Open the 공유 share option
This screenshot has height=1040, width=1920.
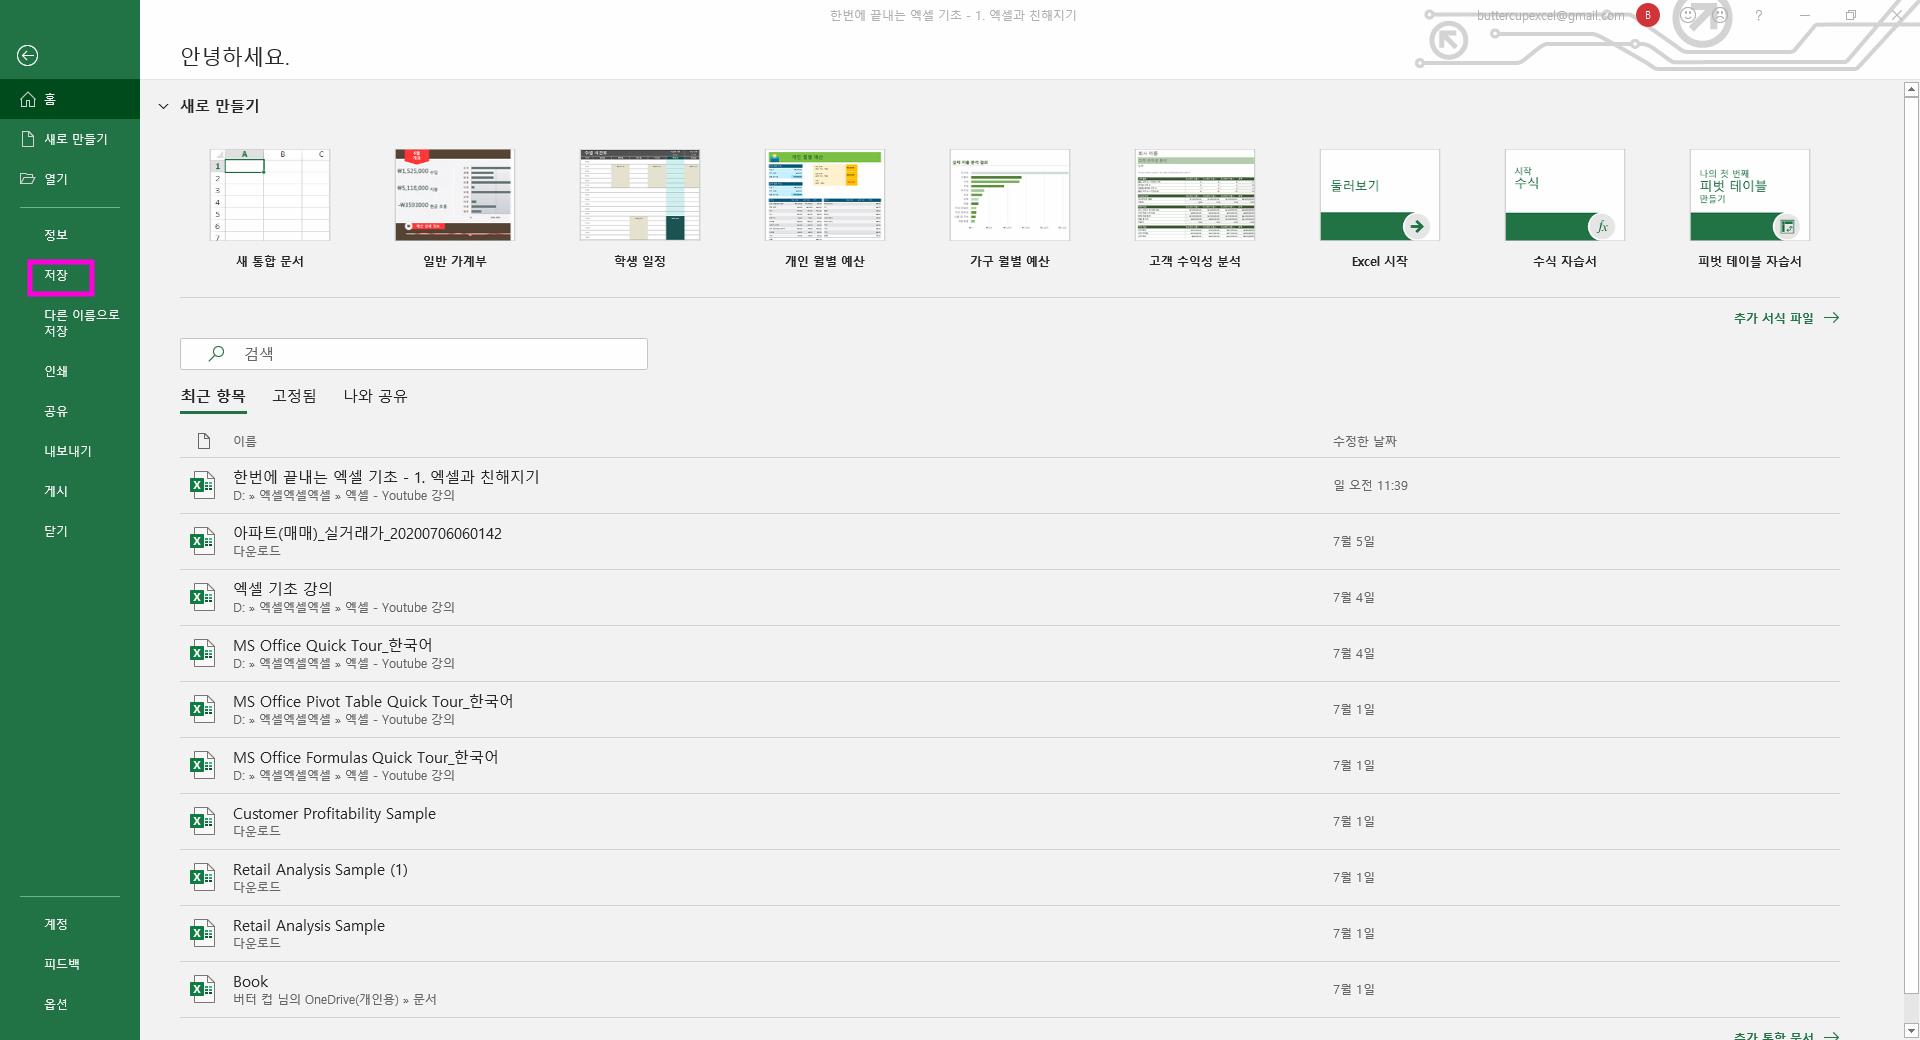pyautogui.click(x=70, y=411)
